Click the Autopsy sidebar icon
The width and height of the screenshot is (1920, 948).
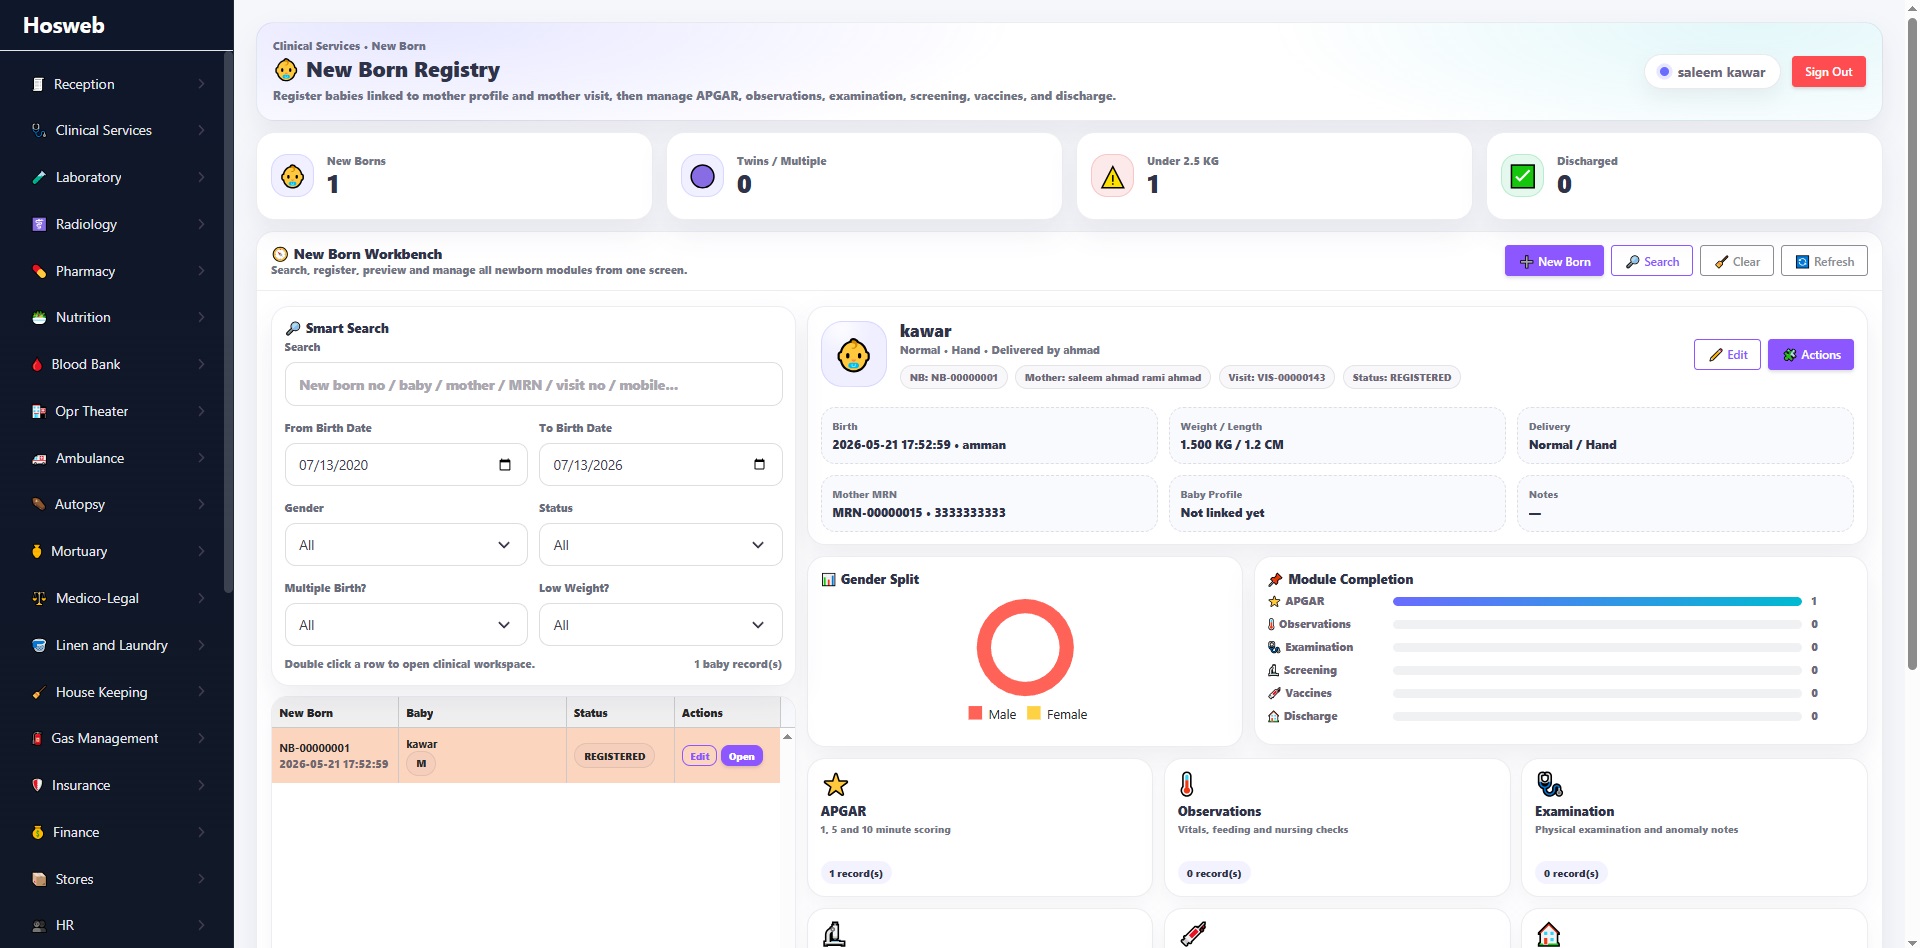(x=38, y=505)
